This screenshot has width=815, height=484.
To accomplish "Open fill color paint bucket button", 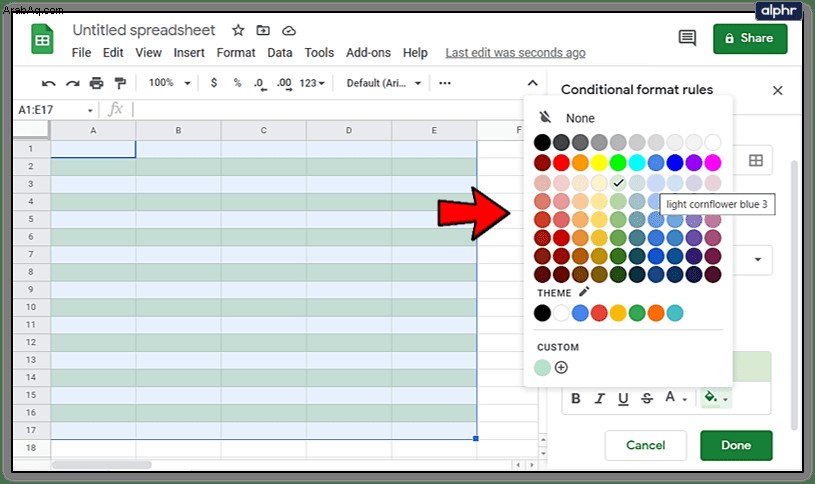I will [715, 398].
